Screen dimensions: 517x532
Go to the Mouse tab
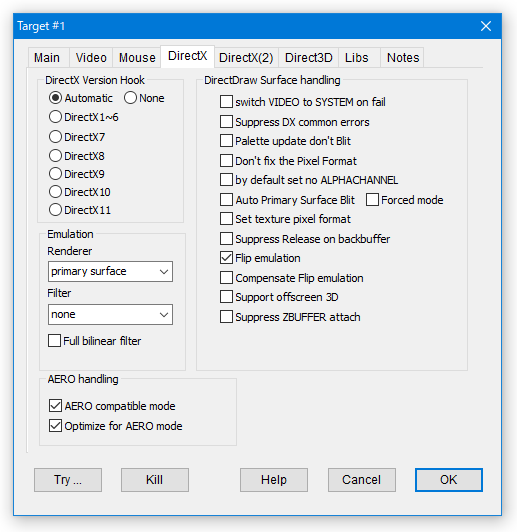click(137, 58)
